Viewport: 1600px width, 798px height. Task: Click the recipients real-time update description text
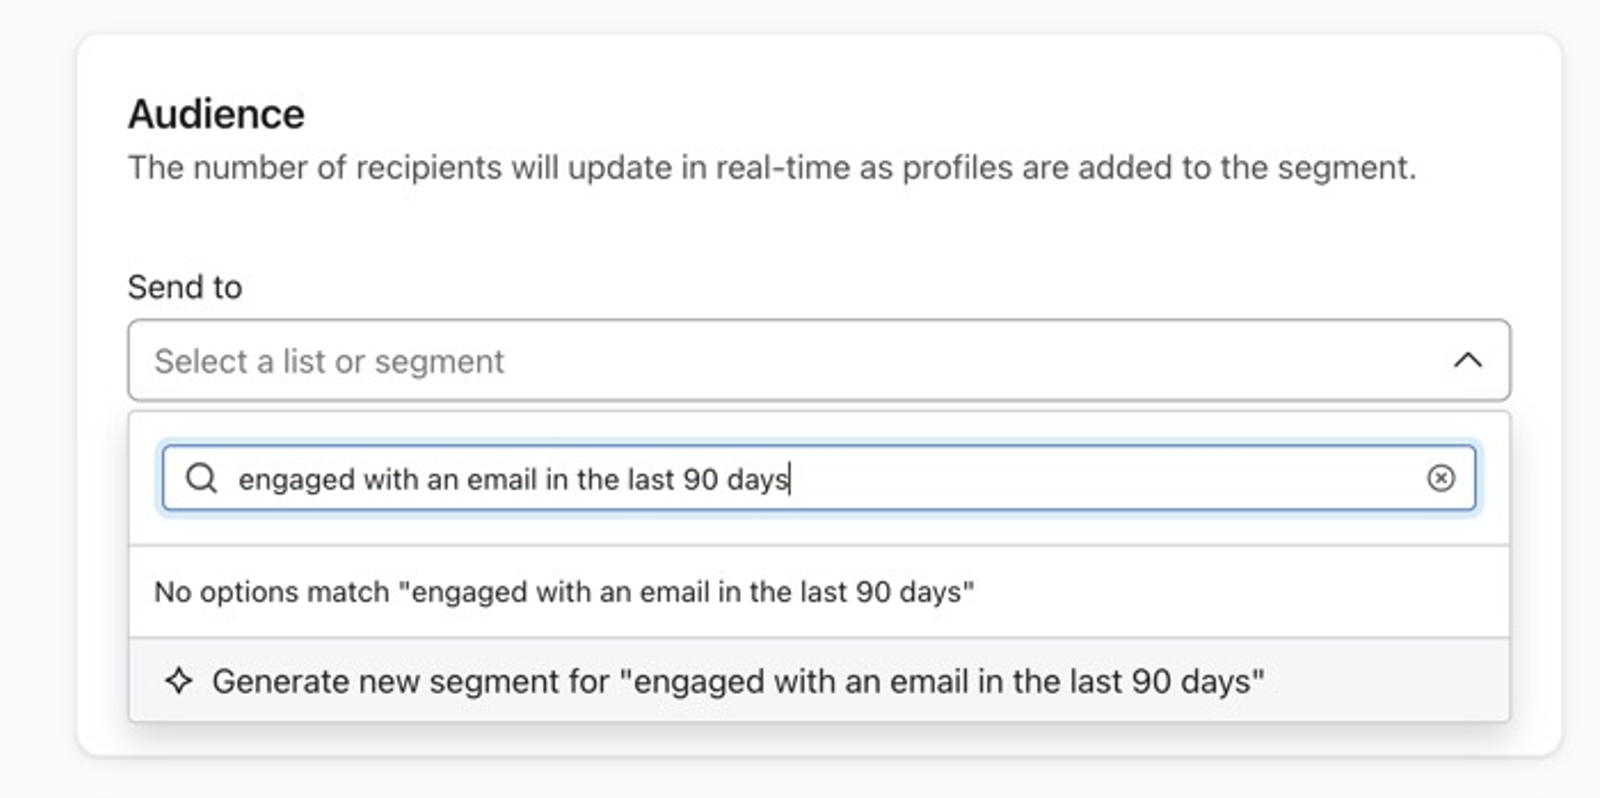coord(772,167)
